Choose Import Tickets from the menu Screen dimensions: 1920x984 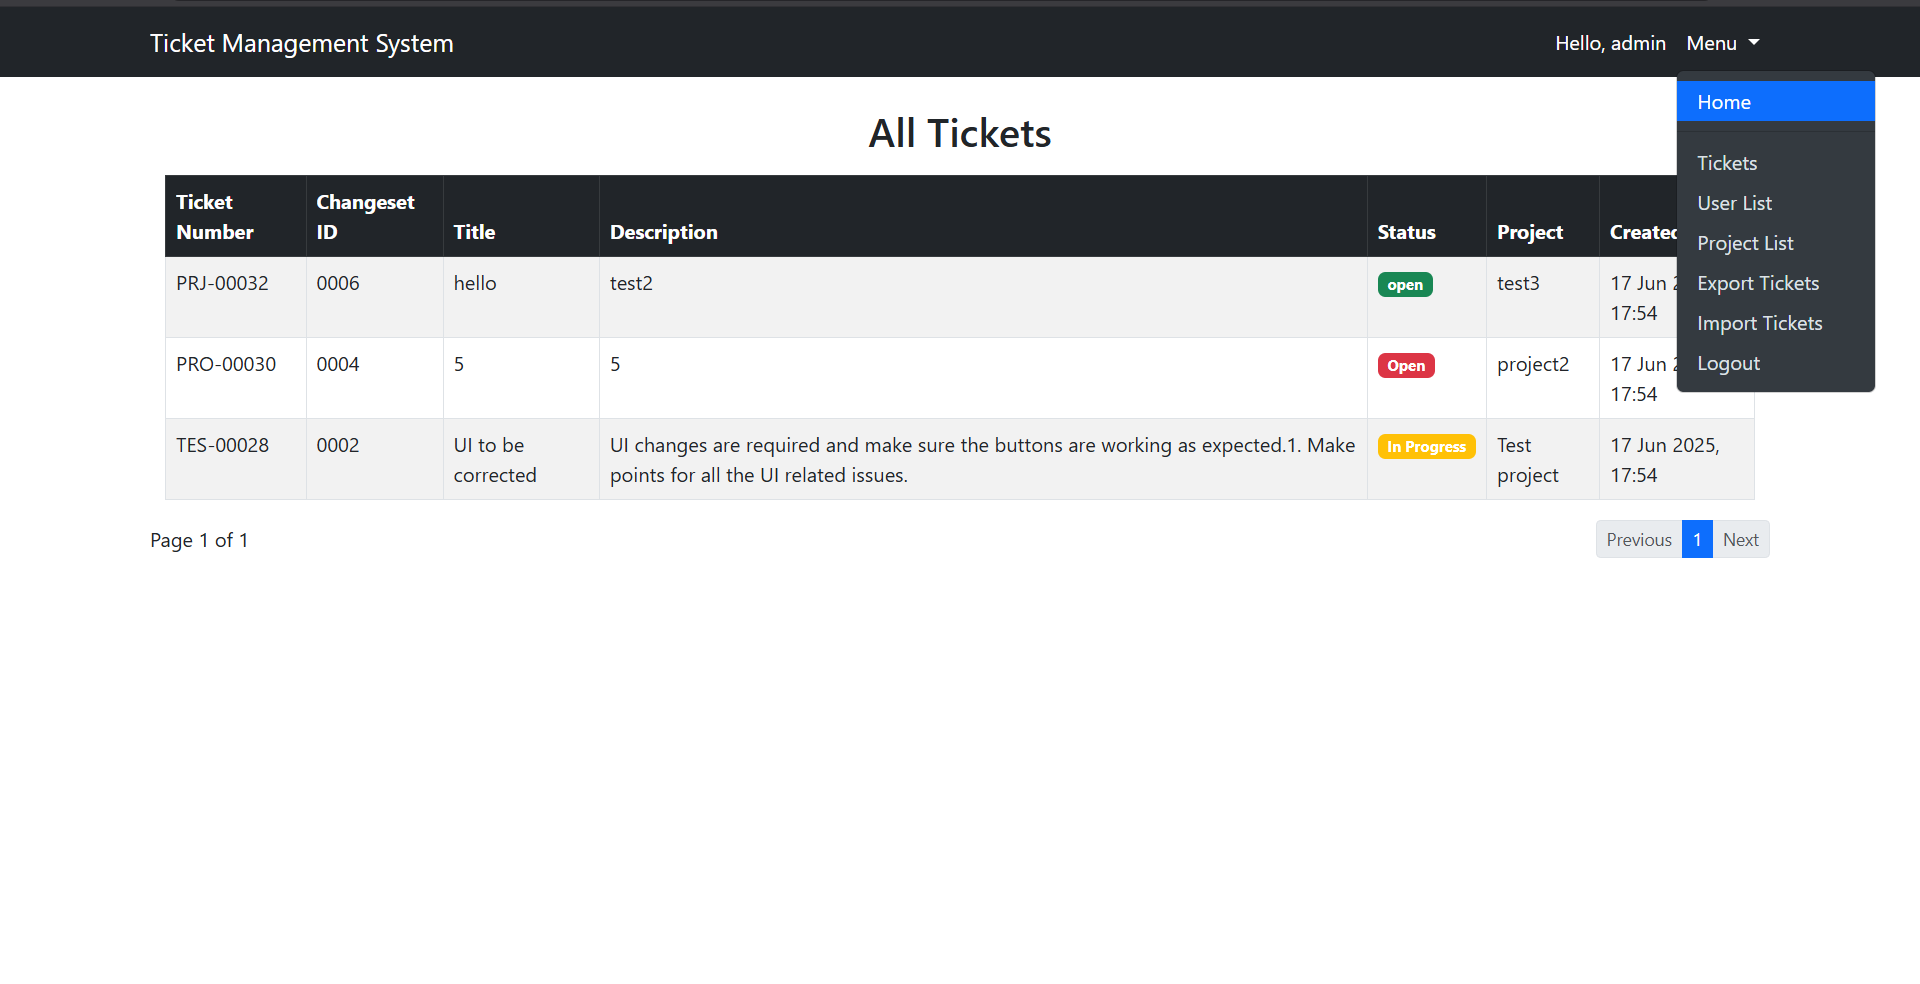(1760, 322)
